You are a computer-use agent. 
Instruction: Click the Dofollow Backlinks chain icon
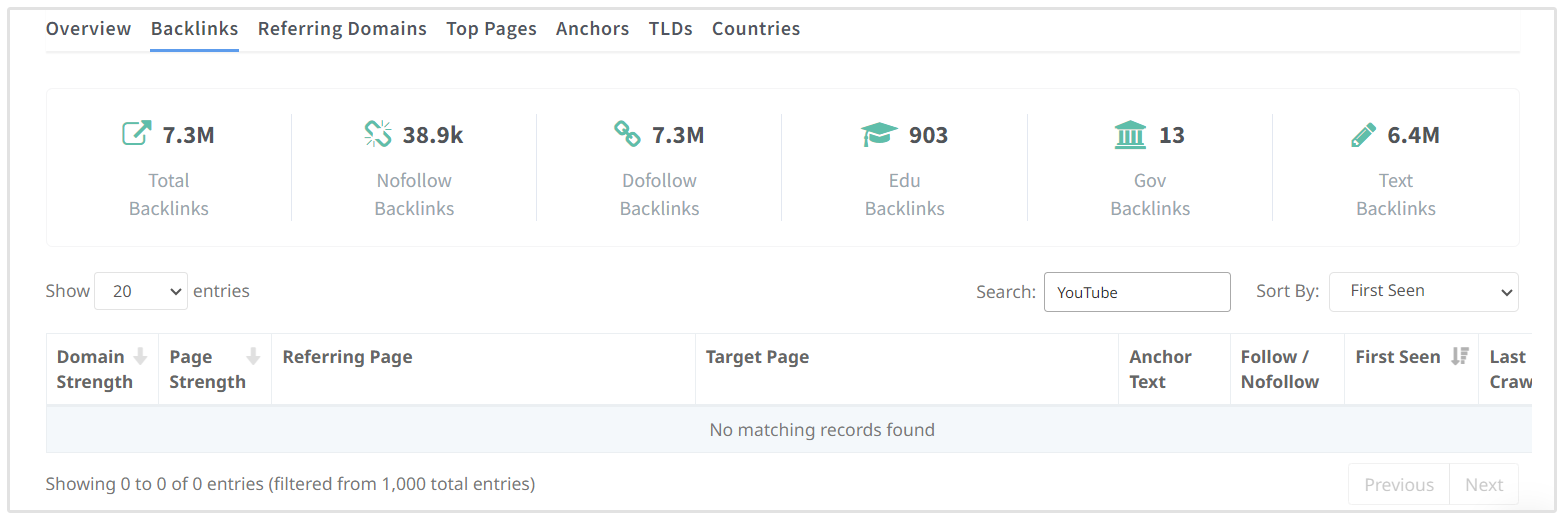coord(627,134)
